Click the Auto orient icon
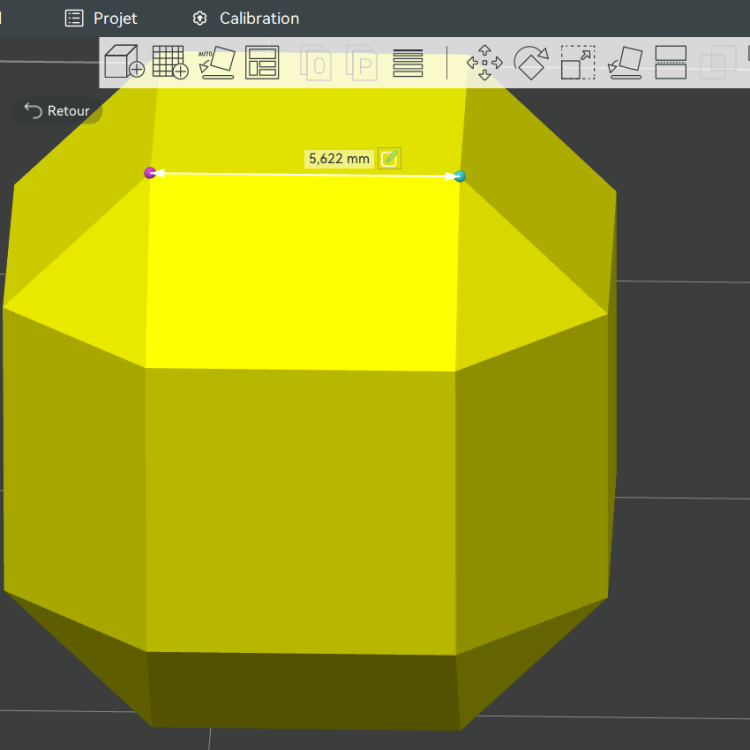Screen dimensions: 750x750 [x=217, y=62]
